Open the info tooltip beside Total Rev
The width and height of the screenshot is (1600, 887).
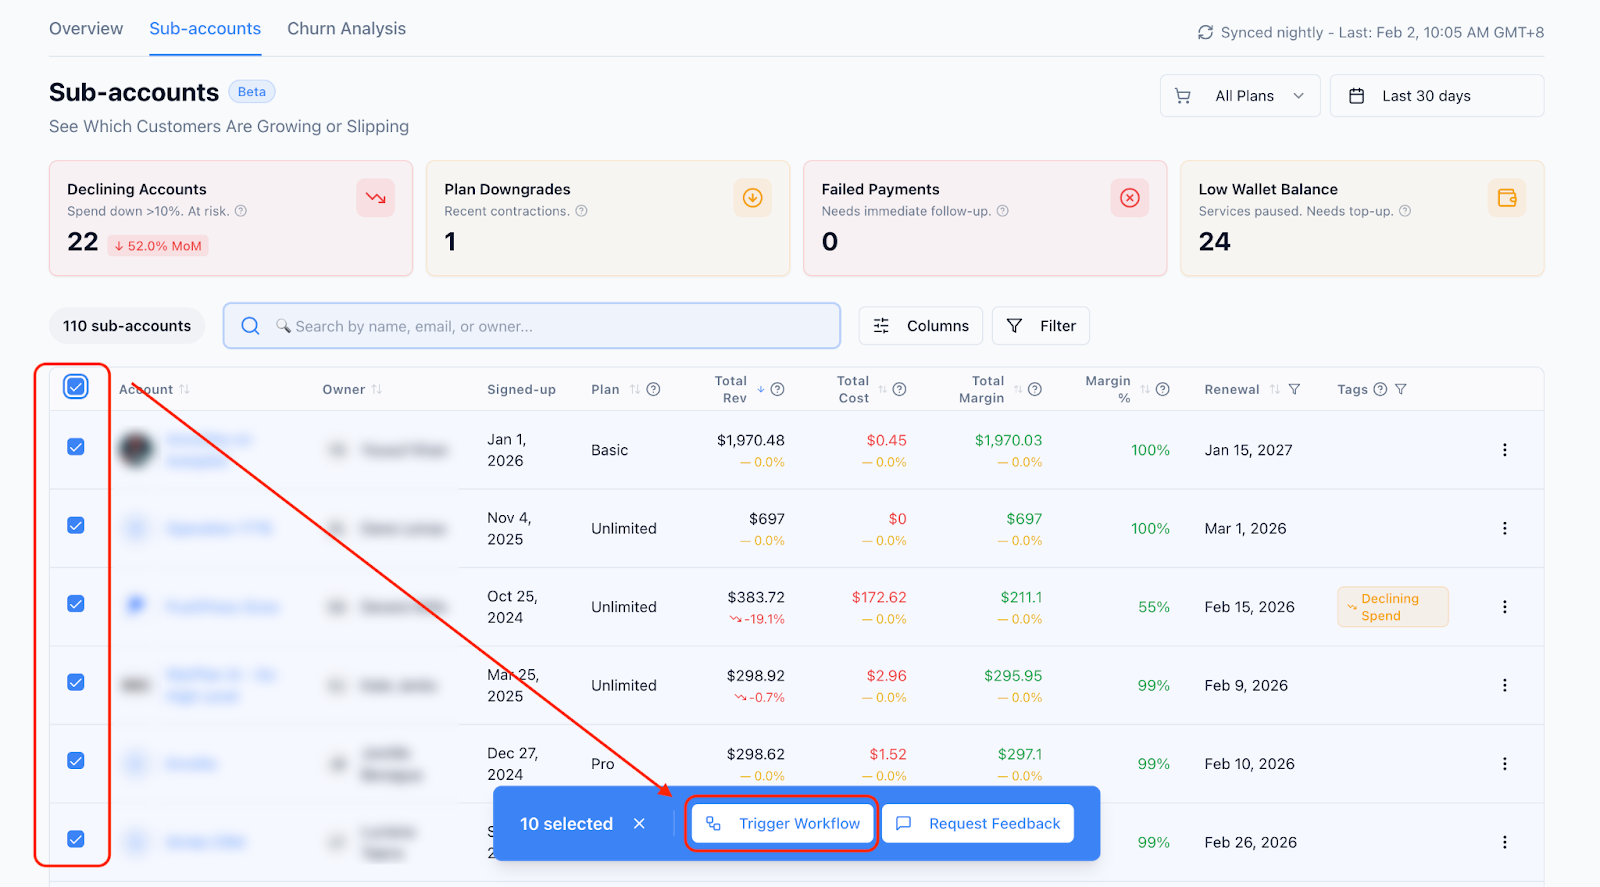(777, 389)
